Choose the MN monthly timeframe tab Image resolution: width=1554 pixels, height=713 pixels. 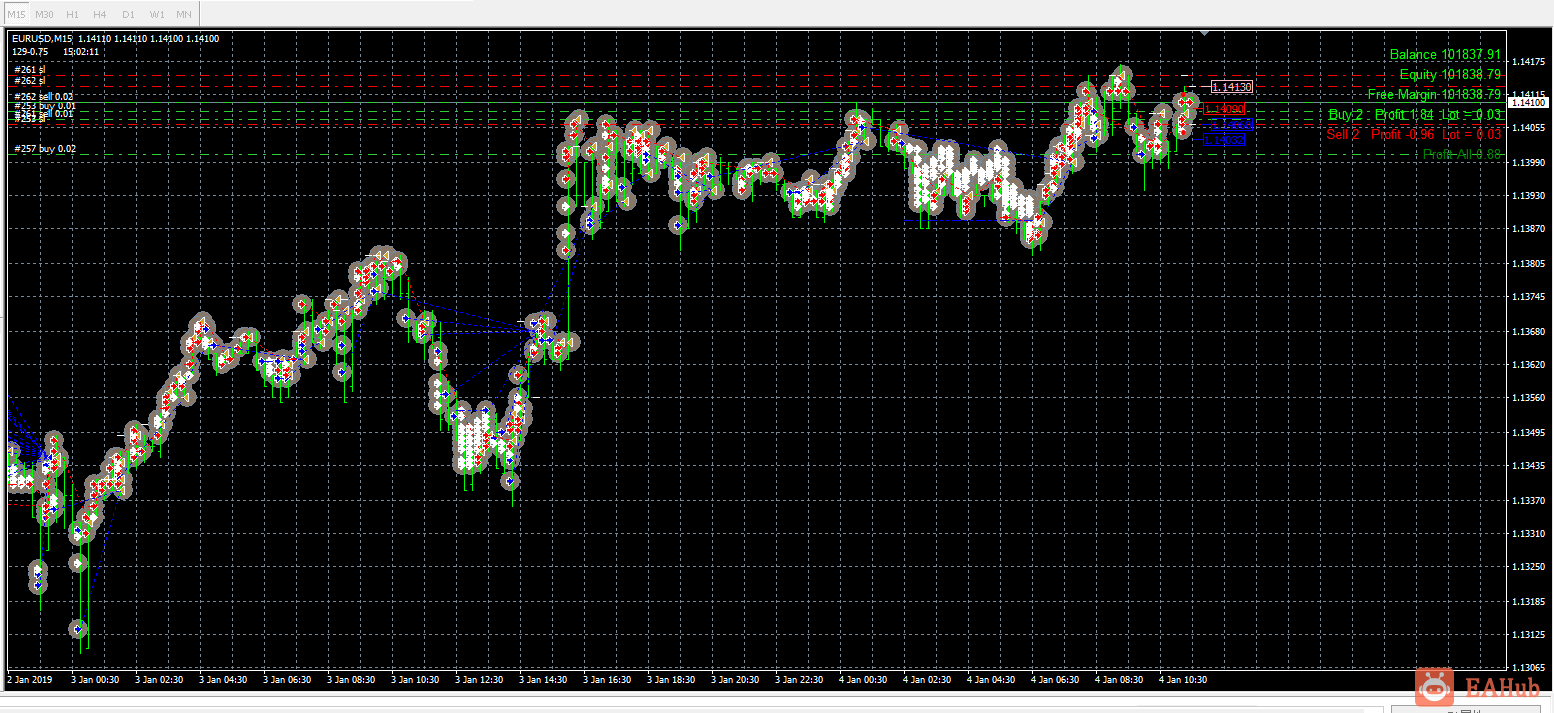(x=184, y=14)
